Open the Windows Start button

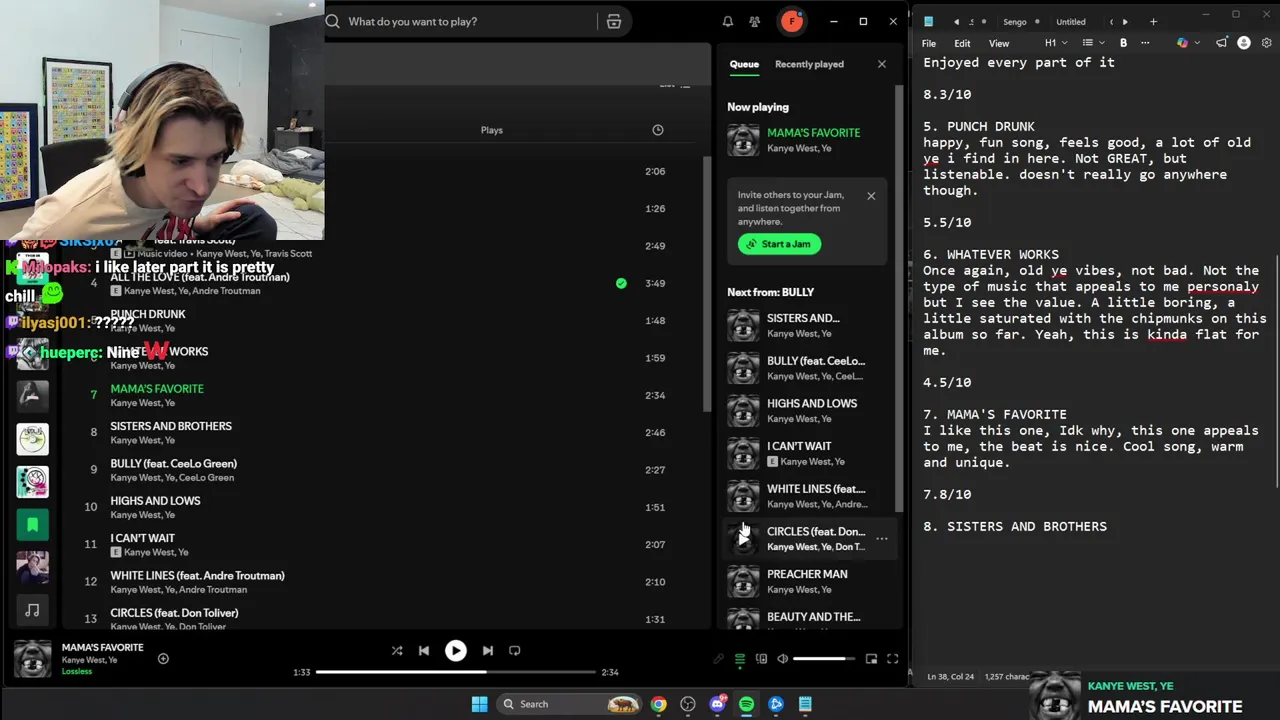pos(479,704)
